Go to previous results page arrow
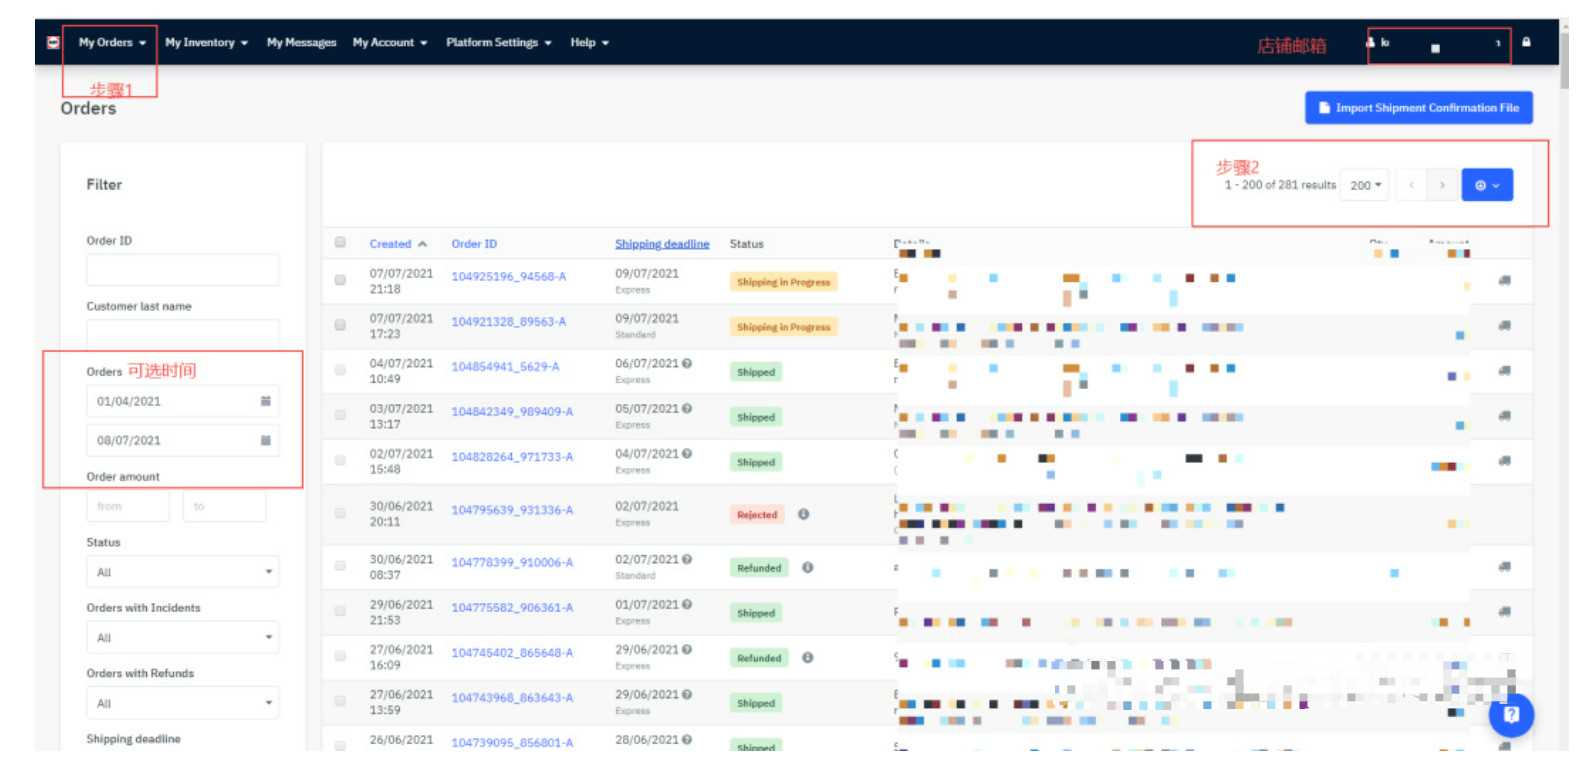 click(1411, 185)
